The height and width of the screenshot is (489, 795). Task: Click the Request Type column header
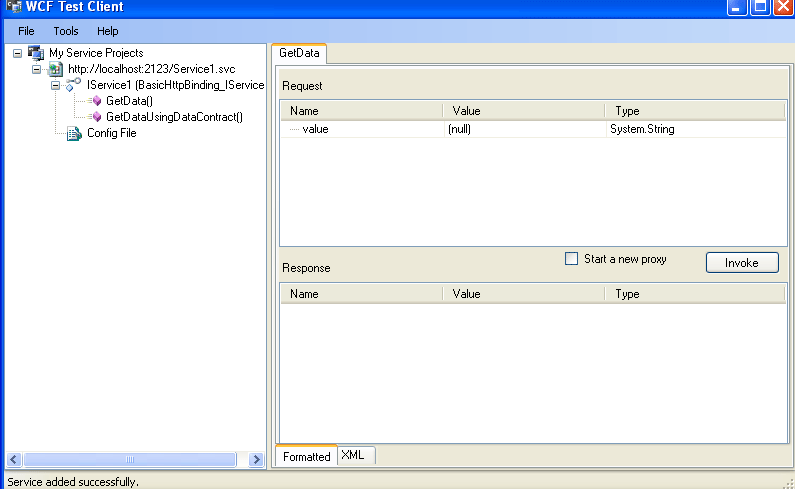(695, 111)
